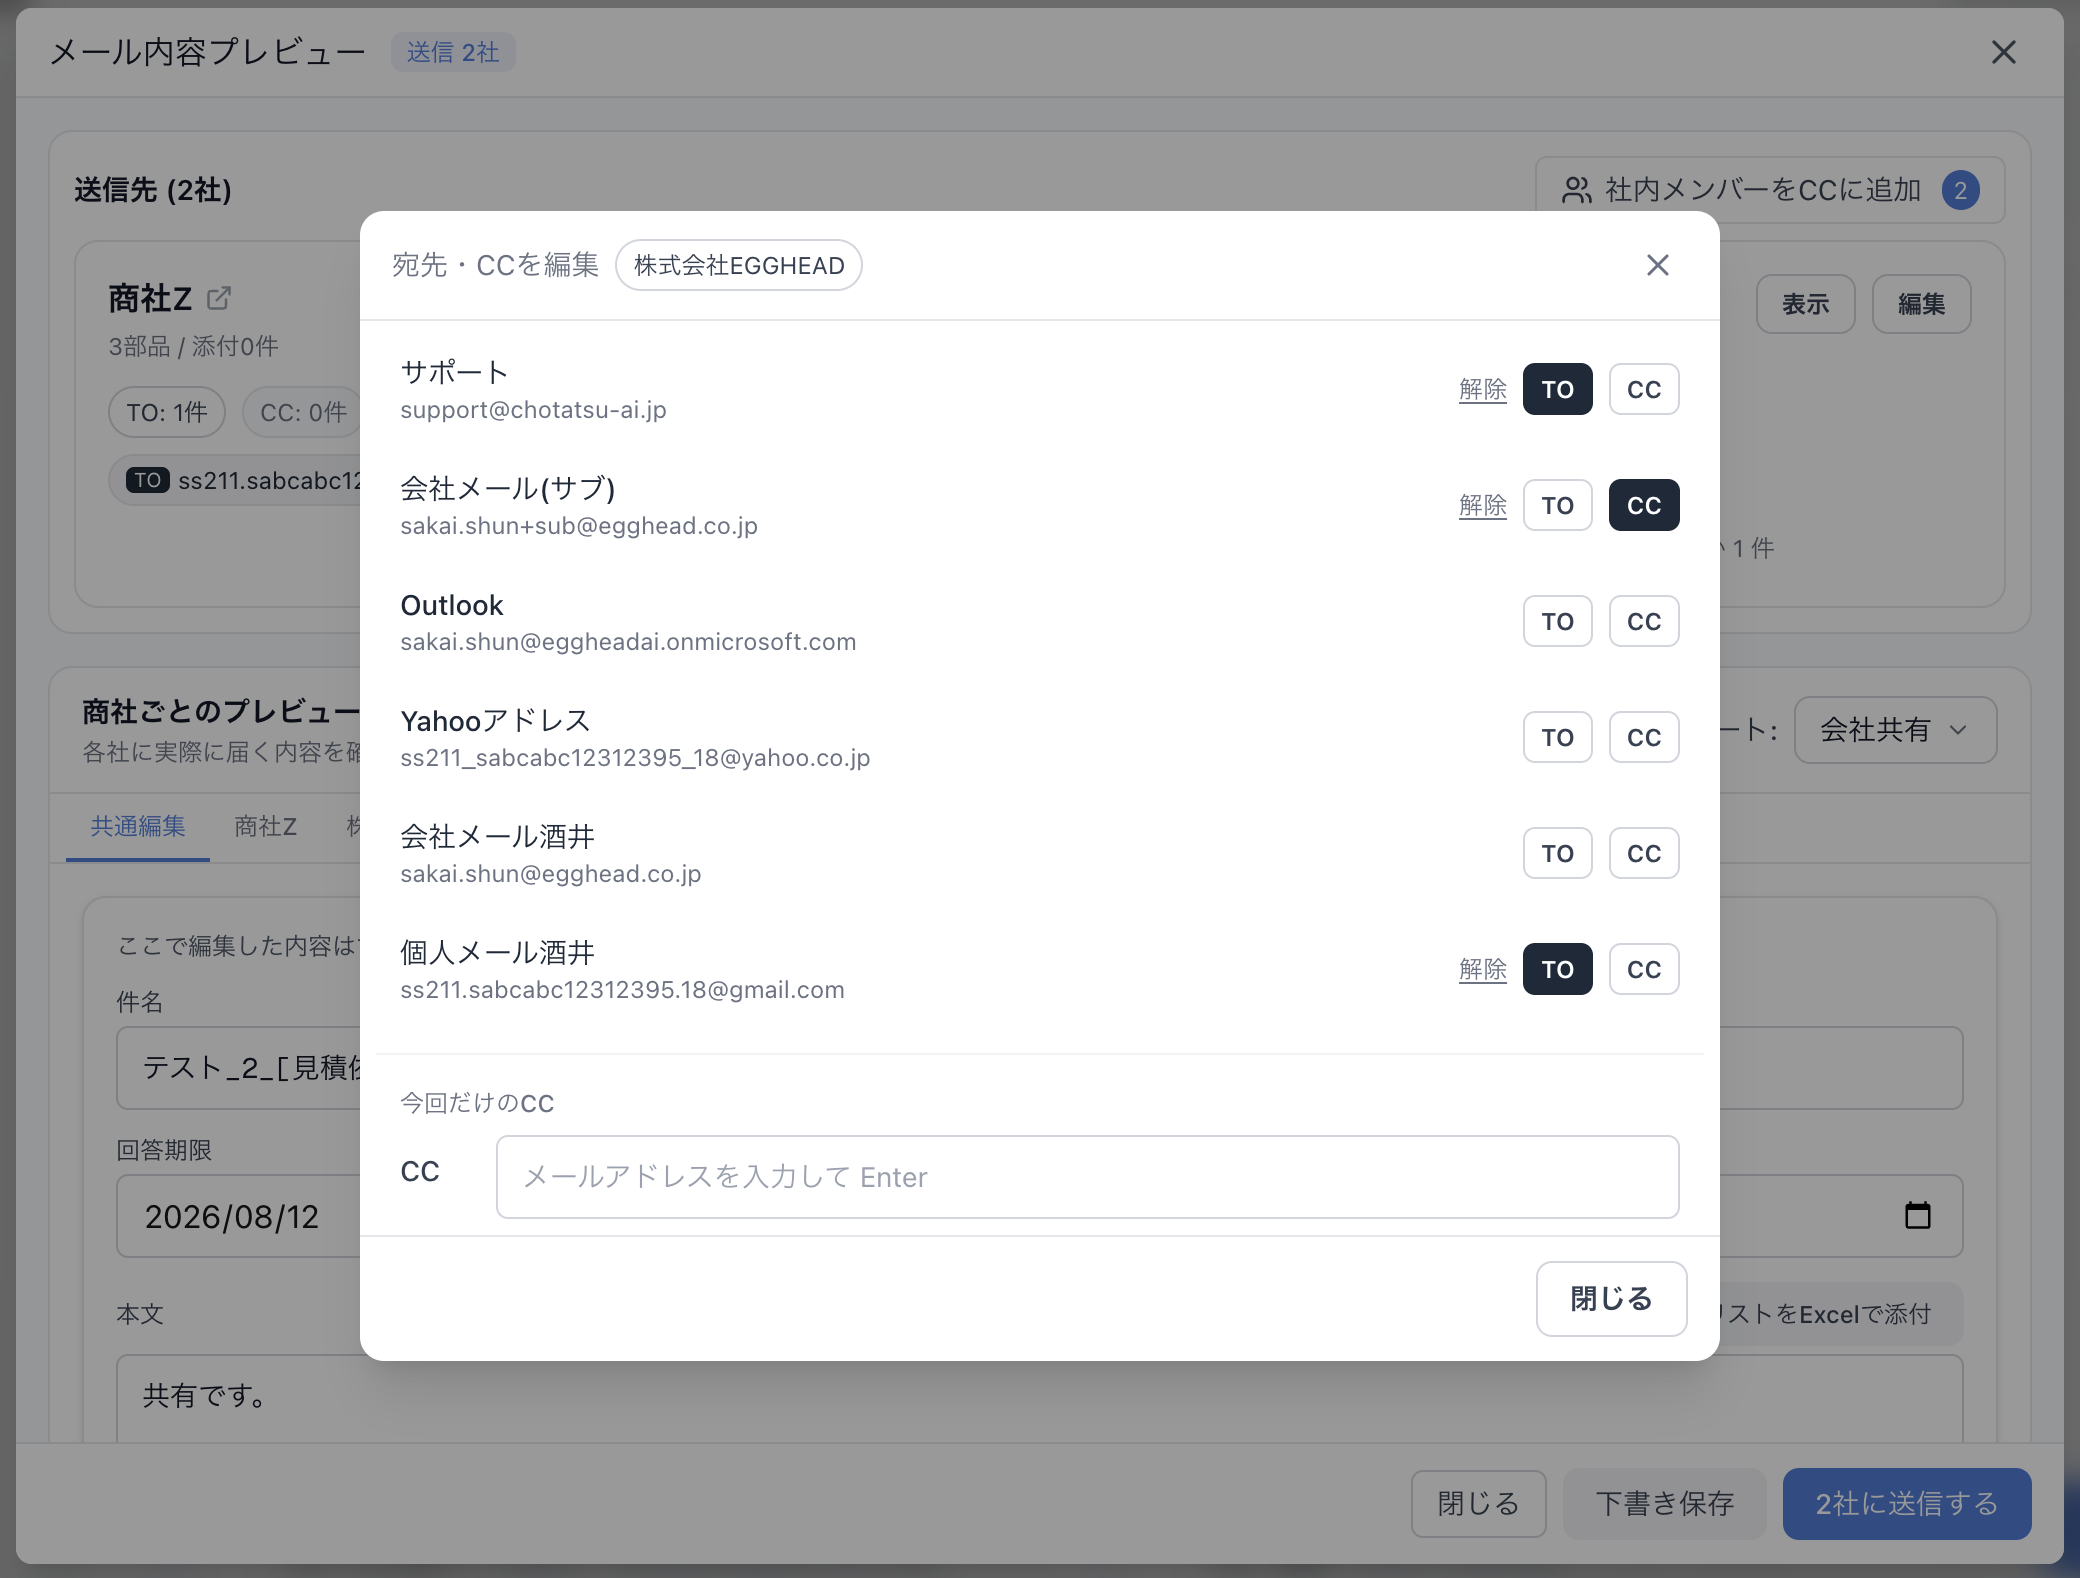Click the 株式会社EGGHEAD company chip
The width and height of the screenshot is (2080, 1578).
(x=739, y=265)
